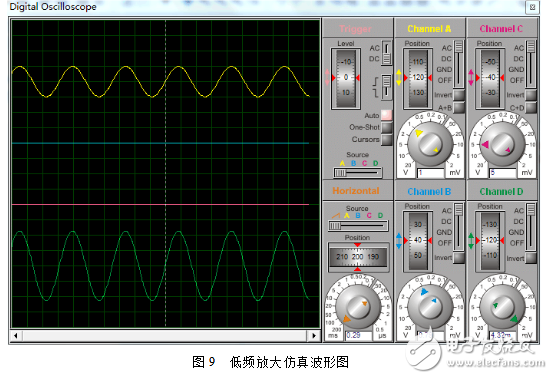Click Channel A yellow position arrow icon
Screen dimensions: 553x379
399,77
